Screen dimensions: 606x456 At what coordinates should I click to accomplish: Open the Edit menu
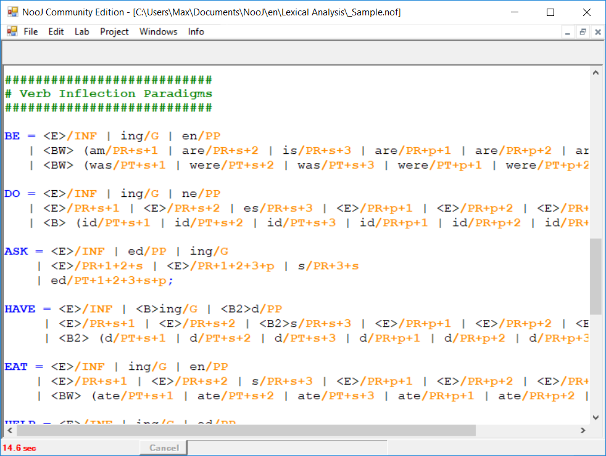(57, 32)
